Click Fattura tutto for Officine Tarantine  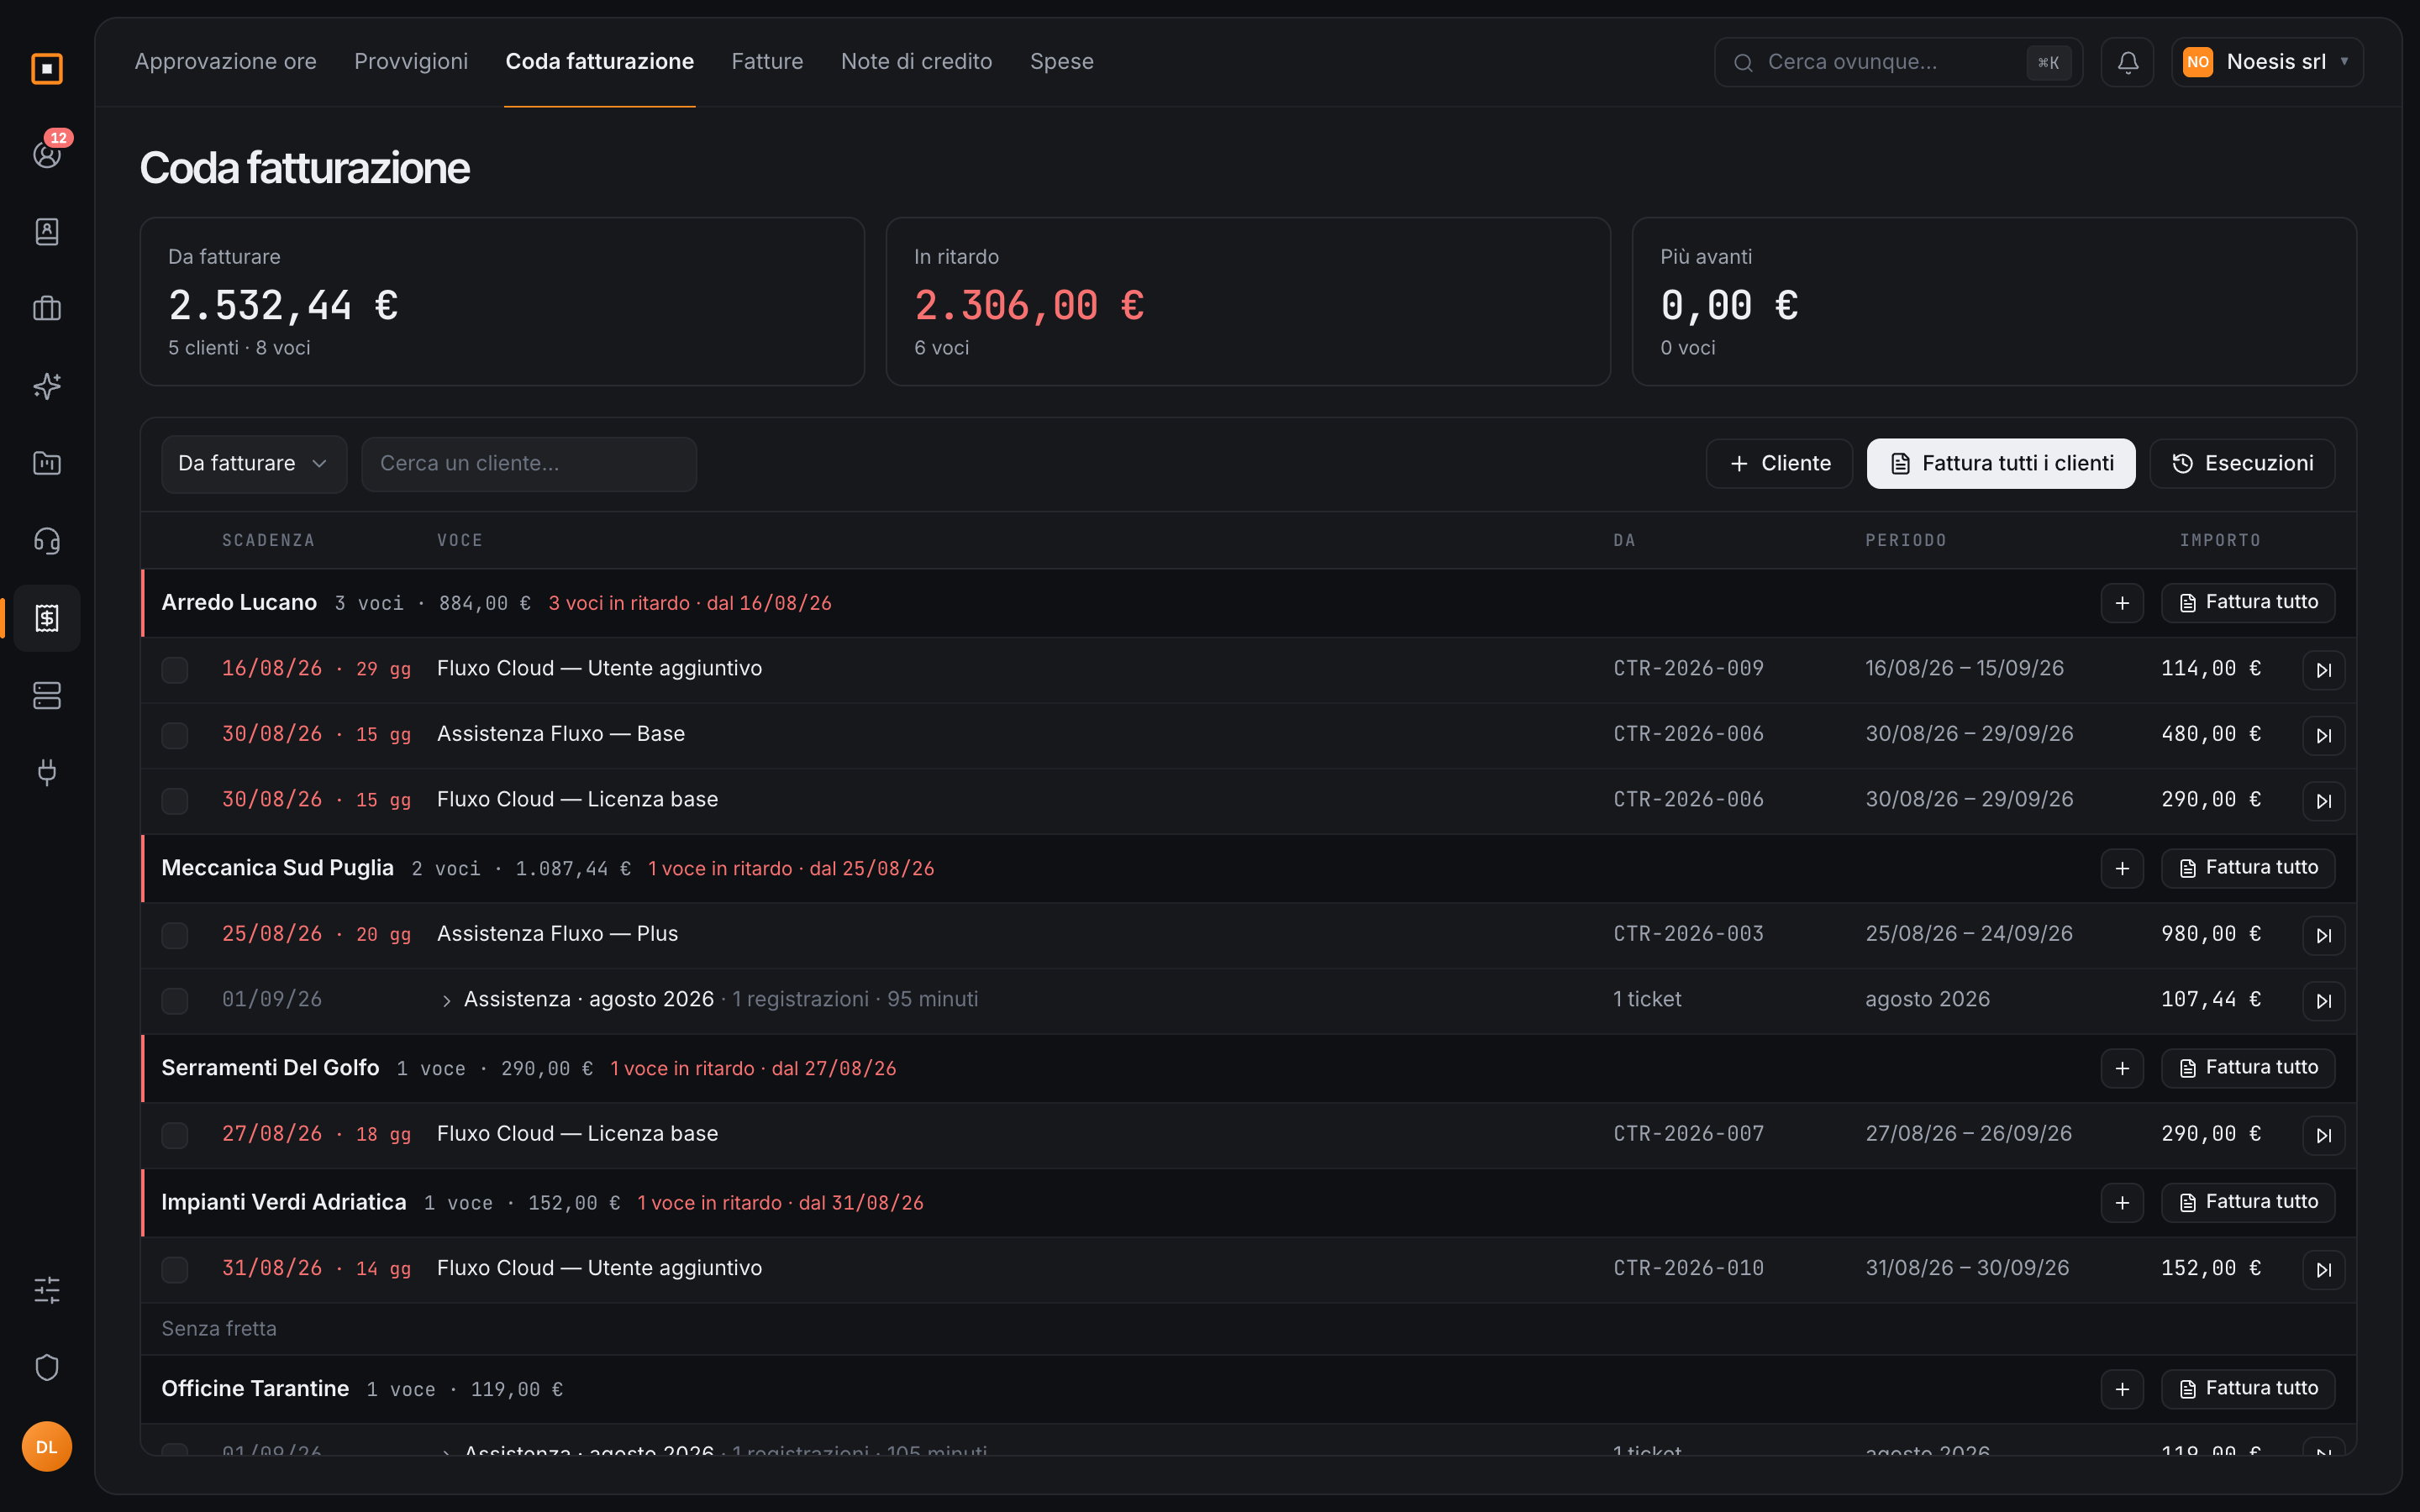[x=2248, y=1389]
